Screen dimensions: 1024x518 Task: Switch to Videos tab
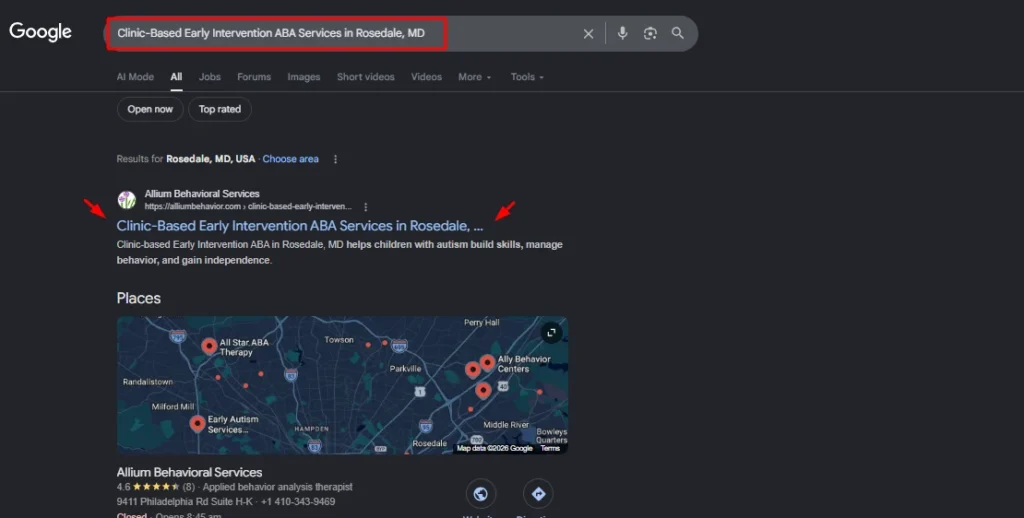[x=426, y=77]
